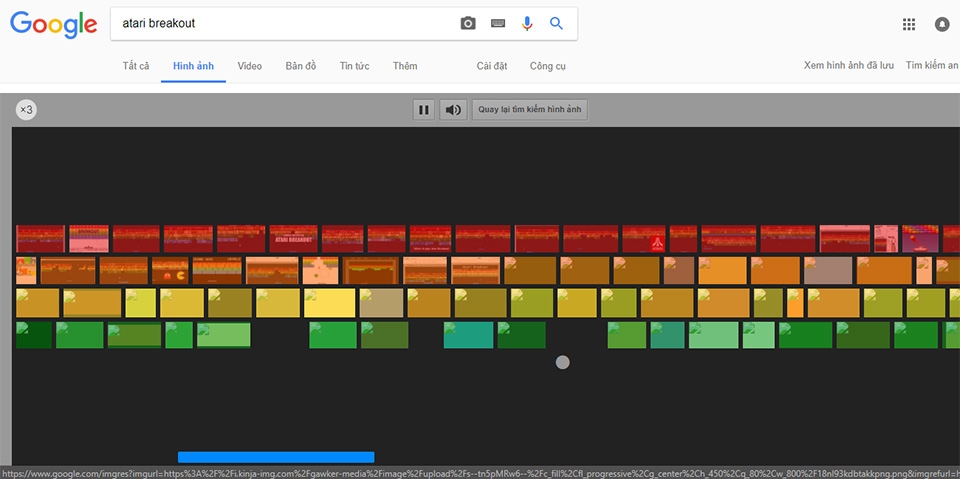Click the Google logo
Image resolution: width=960 pixels, height=479 pixels.
pyautogui.click(x=53, y=25)
